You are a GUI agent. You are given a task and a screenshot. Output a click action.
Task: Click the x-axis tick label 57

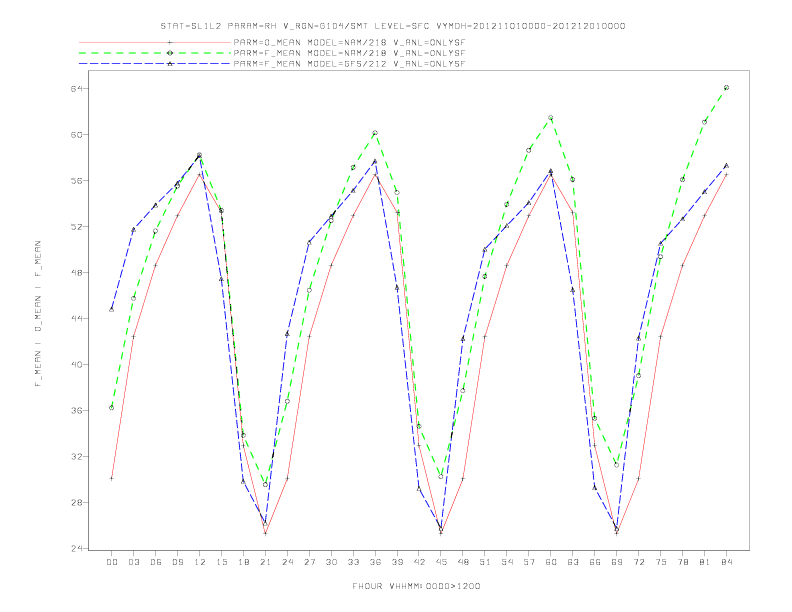tap(529, 562)
